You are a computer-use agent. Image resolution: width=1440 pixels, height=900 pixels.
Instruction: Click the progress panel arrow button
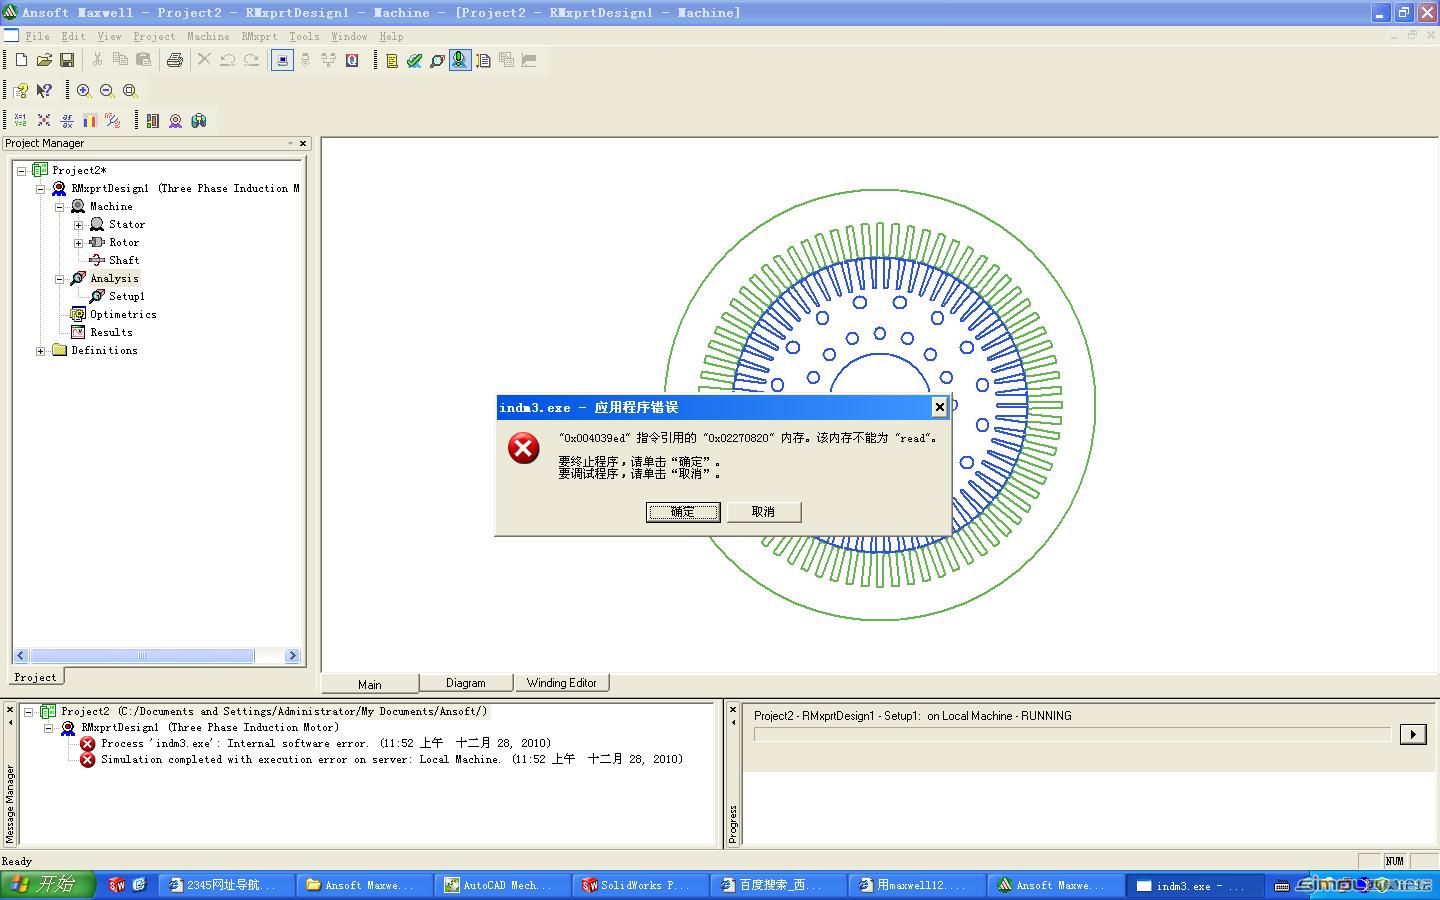1413,735
